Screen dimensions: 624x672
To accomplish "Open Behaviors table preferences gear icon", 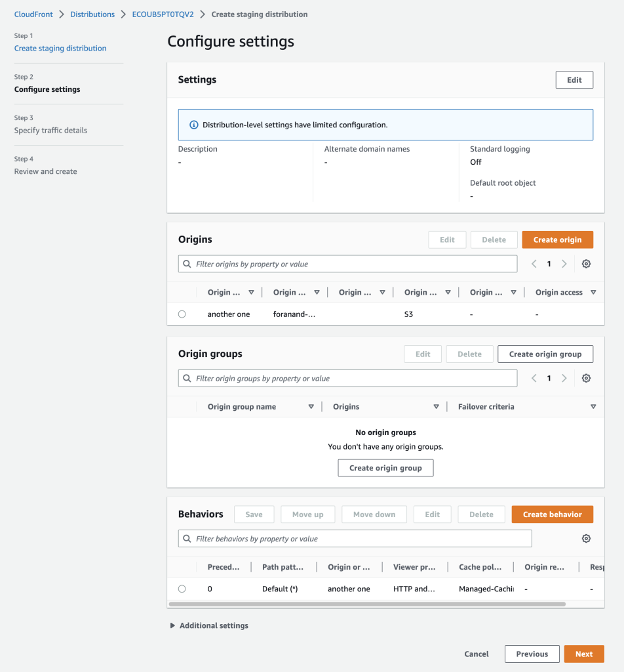I will [586, 538].
